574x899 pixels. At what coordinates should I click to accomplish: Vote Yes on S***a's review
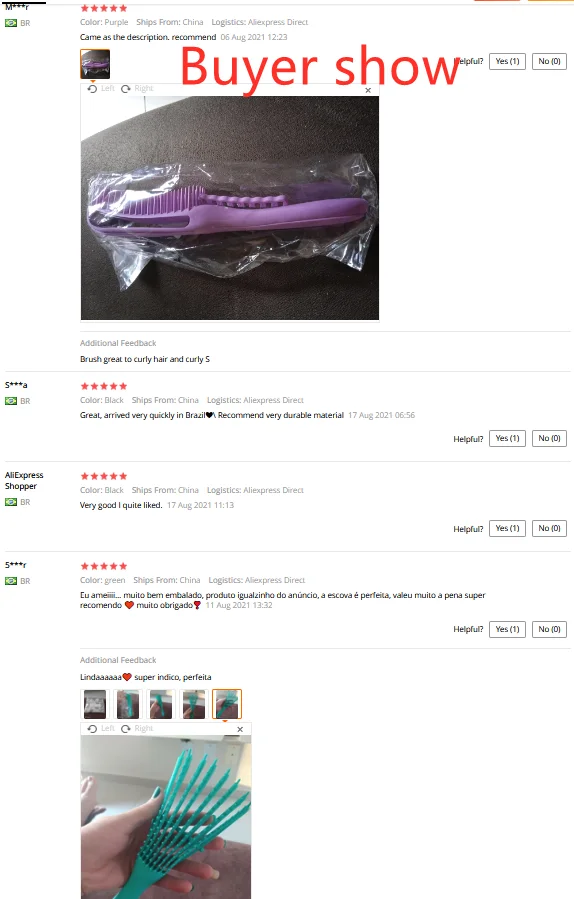point(507,439)
